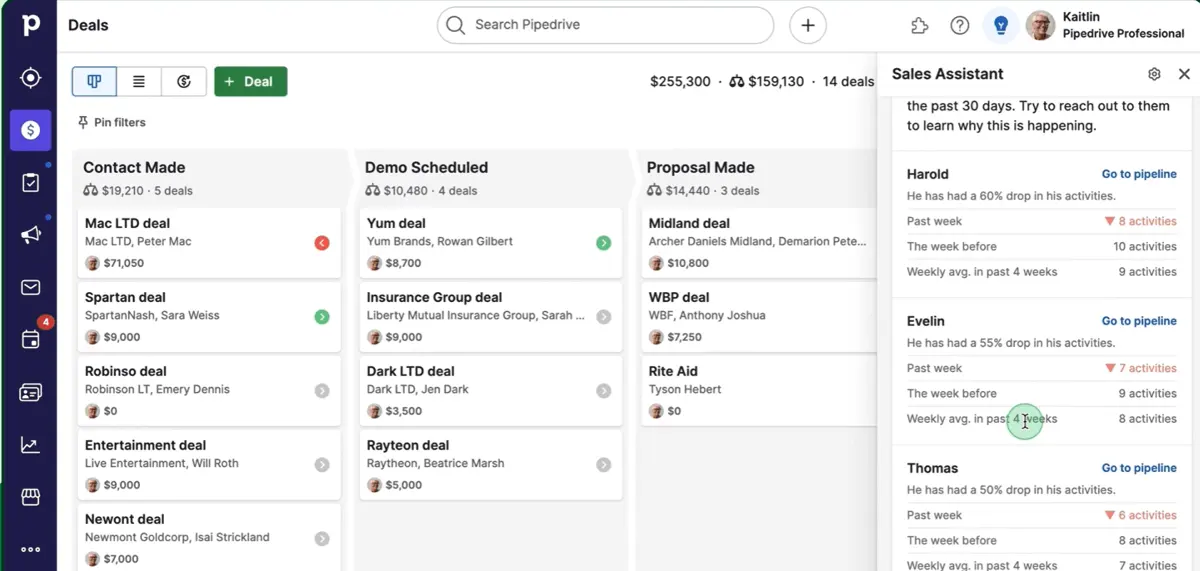Open More three-dots menu in sidebar
This screenshot has width=1200, height=571.
pos(30,549)
